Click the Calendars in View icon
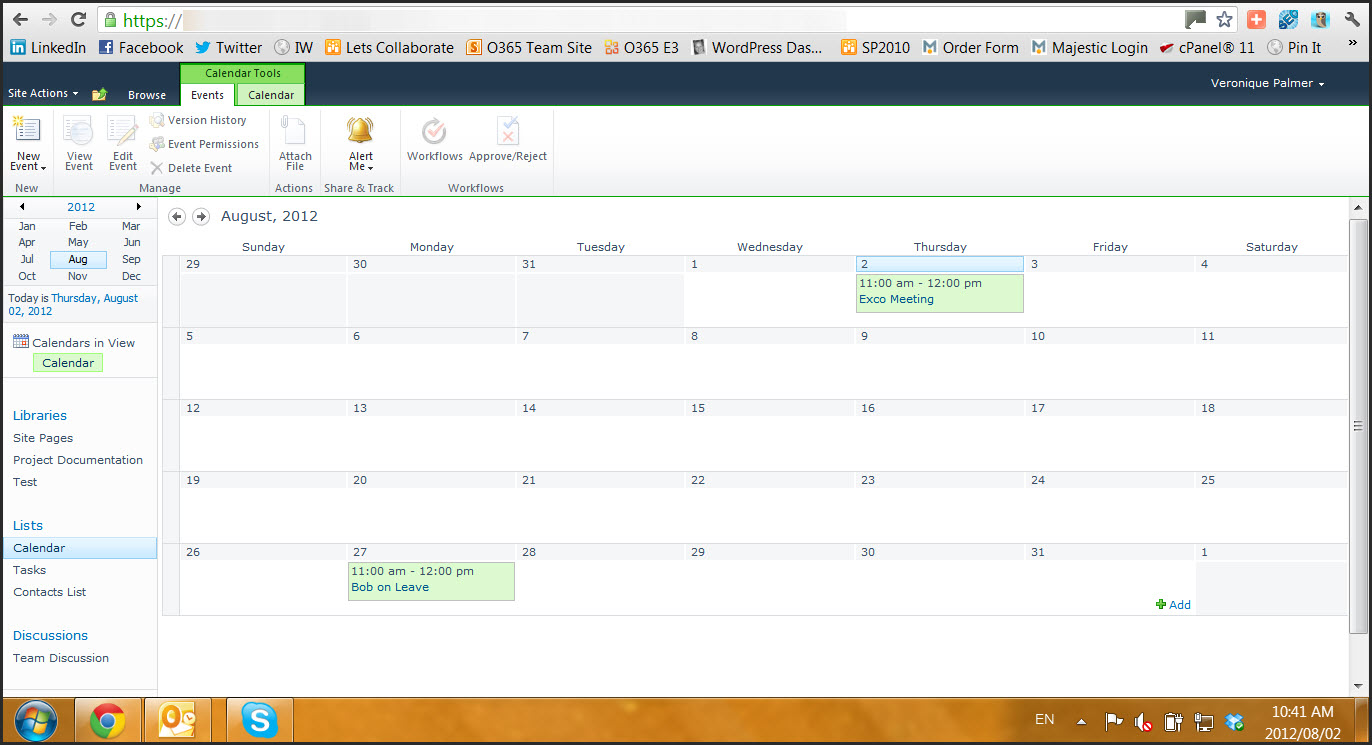The image size is (1372, 745). (21, 340)
